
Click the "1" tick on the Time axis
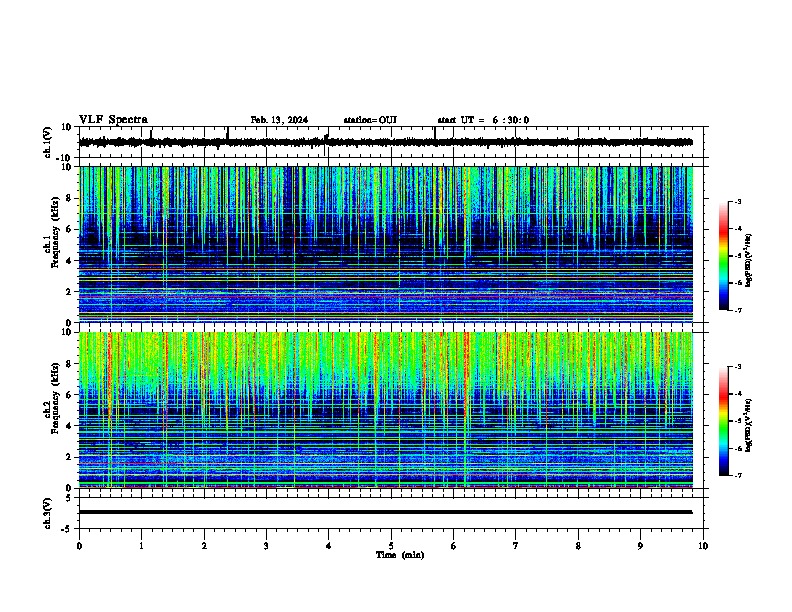click(x=141, y=546)
